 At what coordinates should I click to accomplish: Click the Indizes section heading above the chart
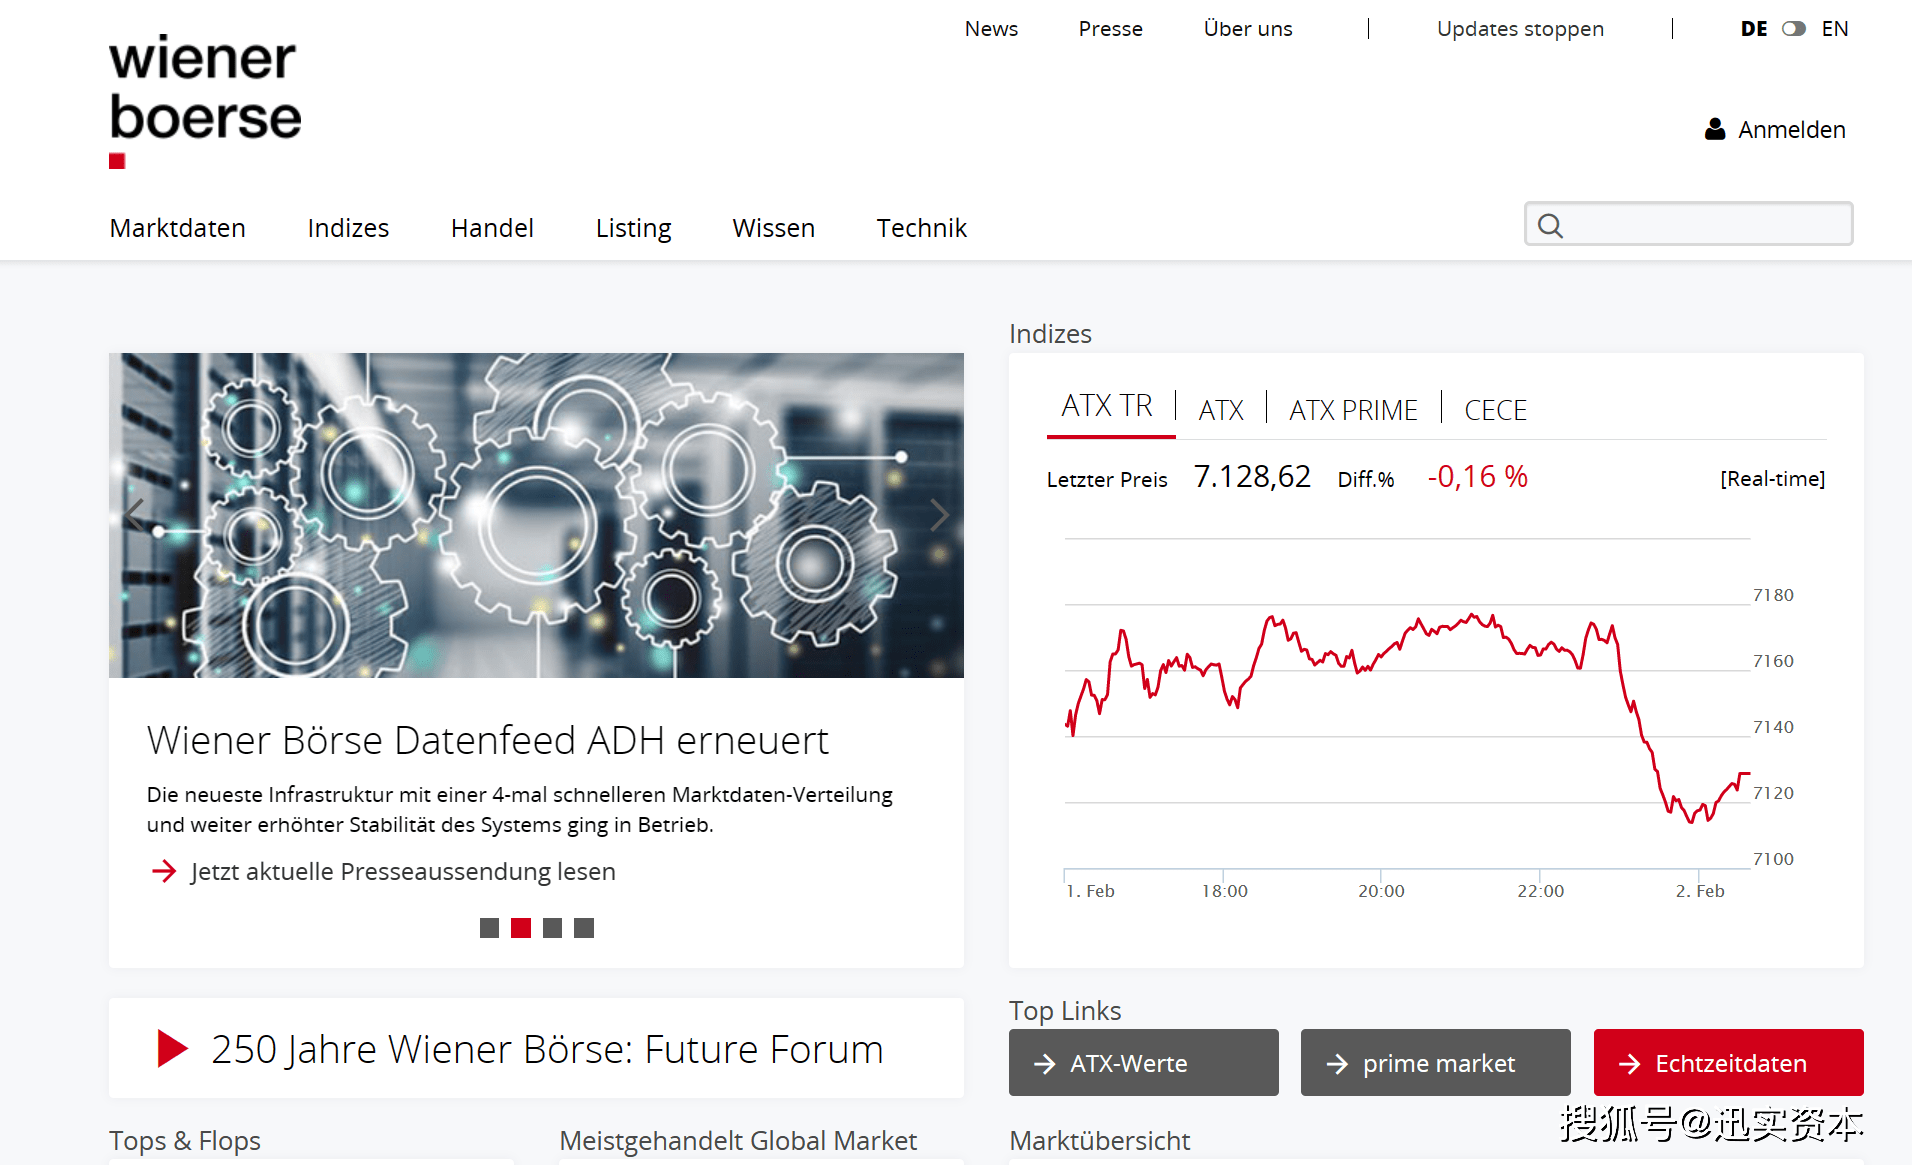(x=1050, y=334)
